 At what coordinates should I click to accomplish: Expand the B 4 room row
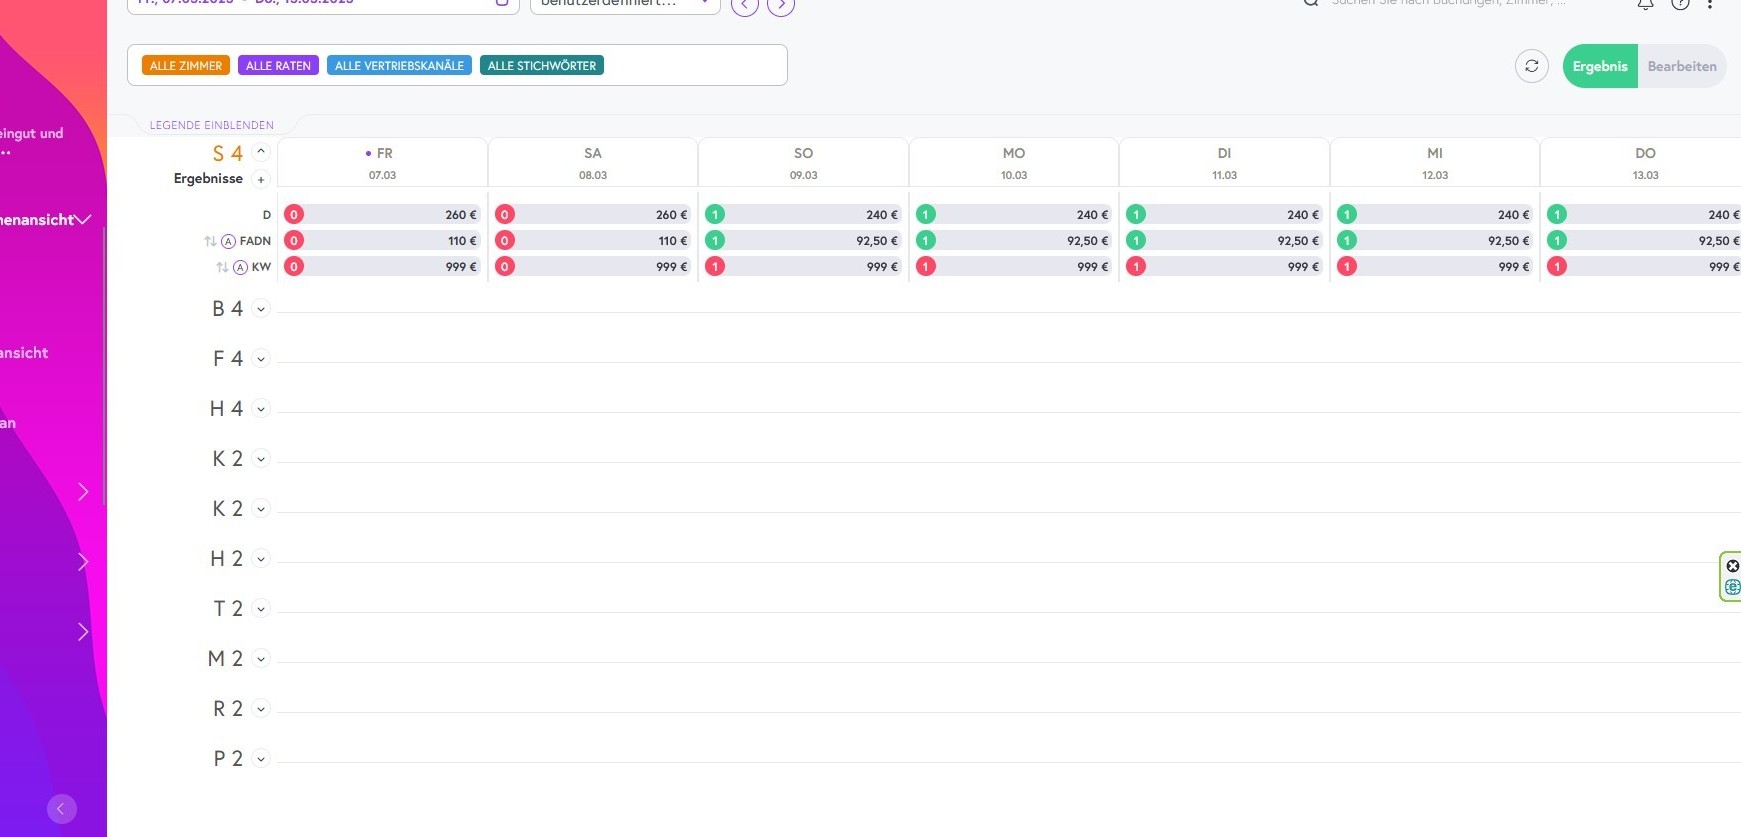pos(261,309)
